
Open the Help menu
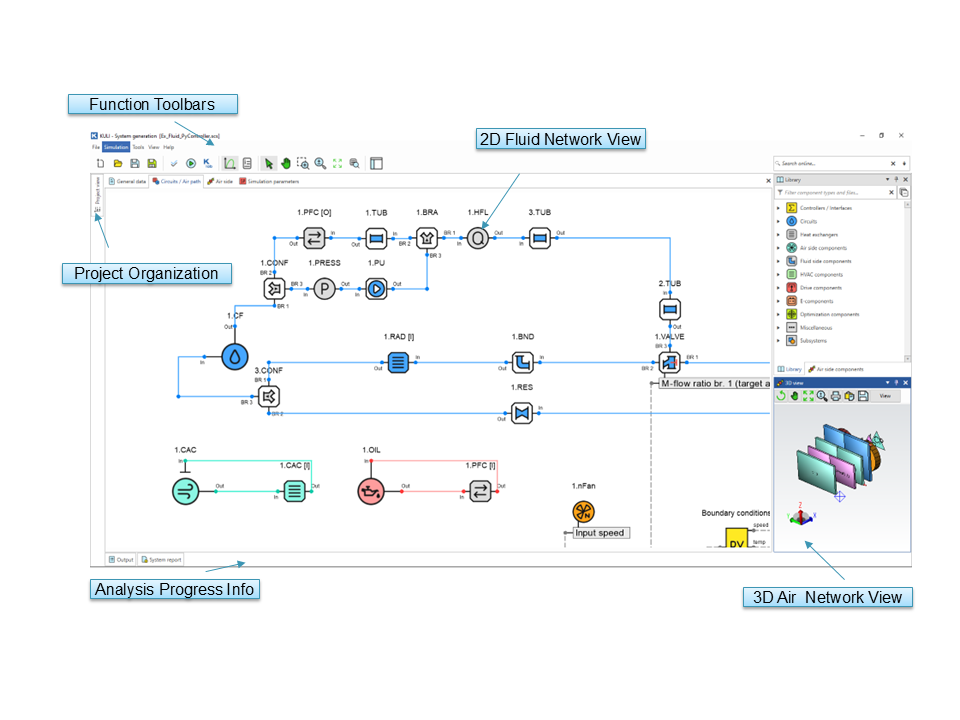point(168,147)
